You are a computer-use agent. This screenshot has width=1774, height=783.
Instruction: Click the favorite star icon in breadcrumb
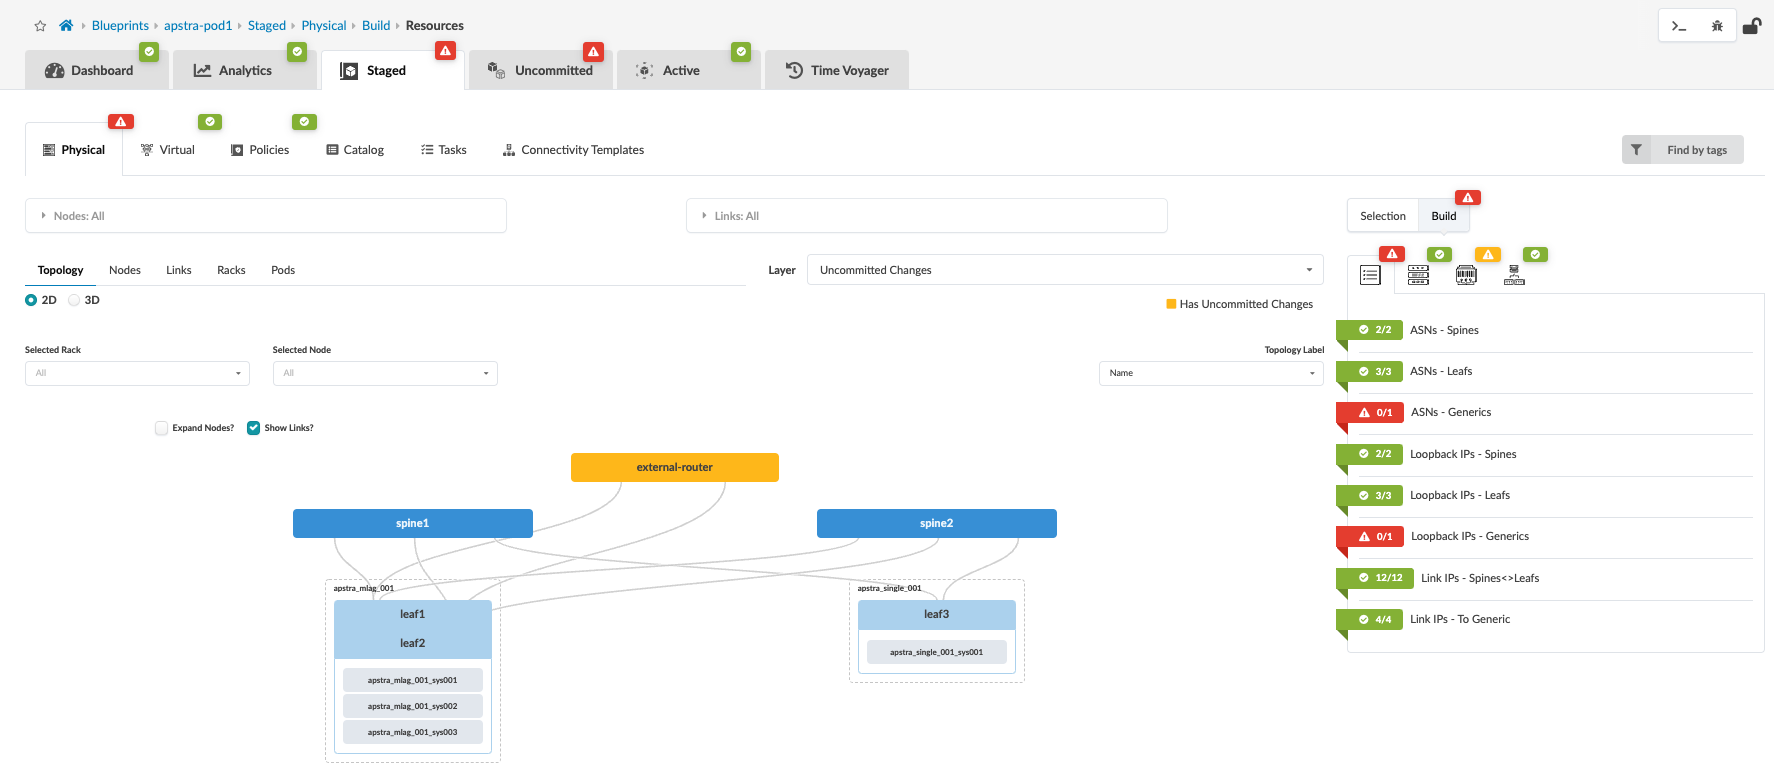[40, 26]
